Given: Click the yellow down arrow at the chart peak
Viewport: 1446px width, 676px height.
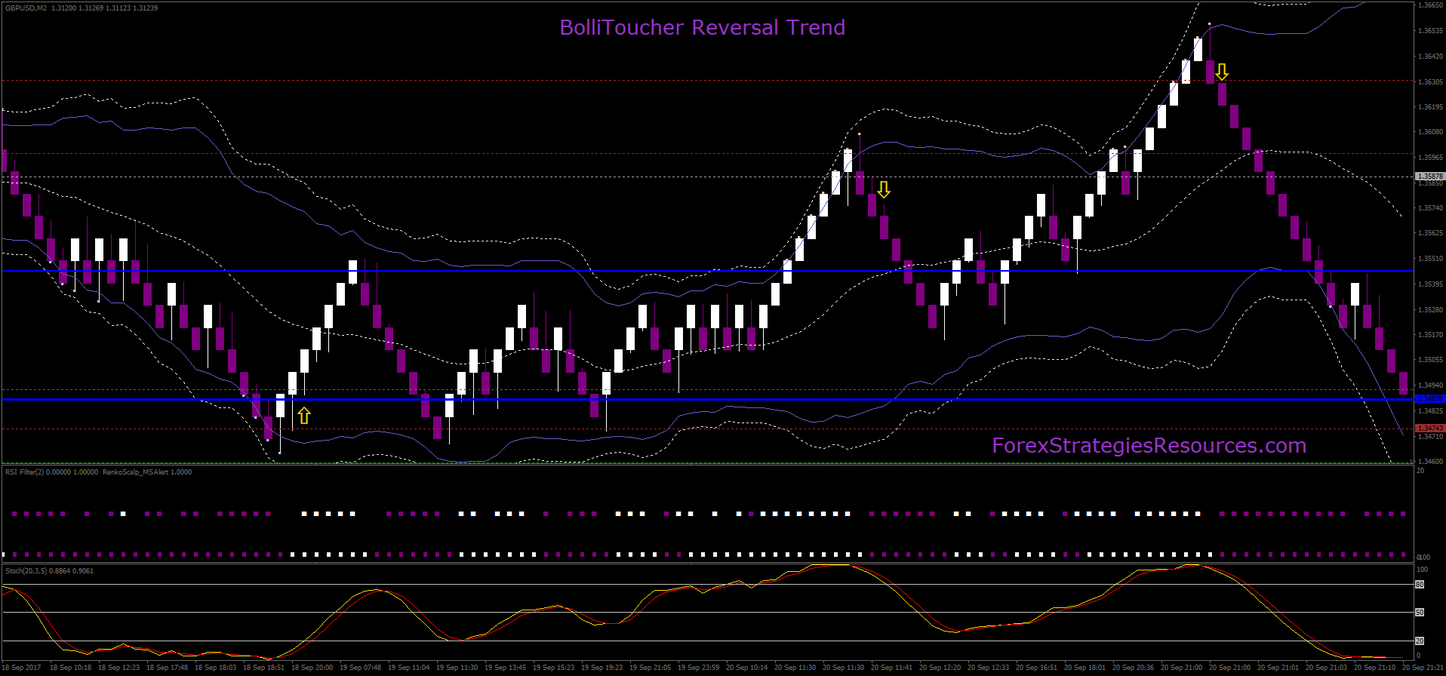Looking at the screenshot, I should click(x=1222, y=71).
